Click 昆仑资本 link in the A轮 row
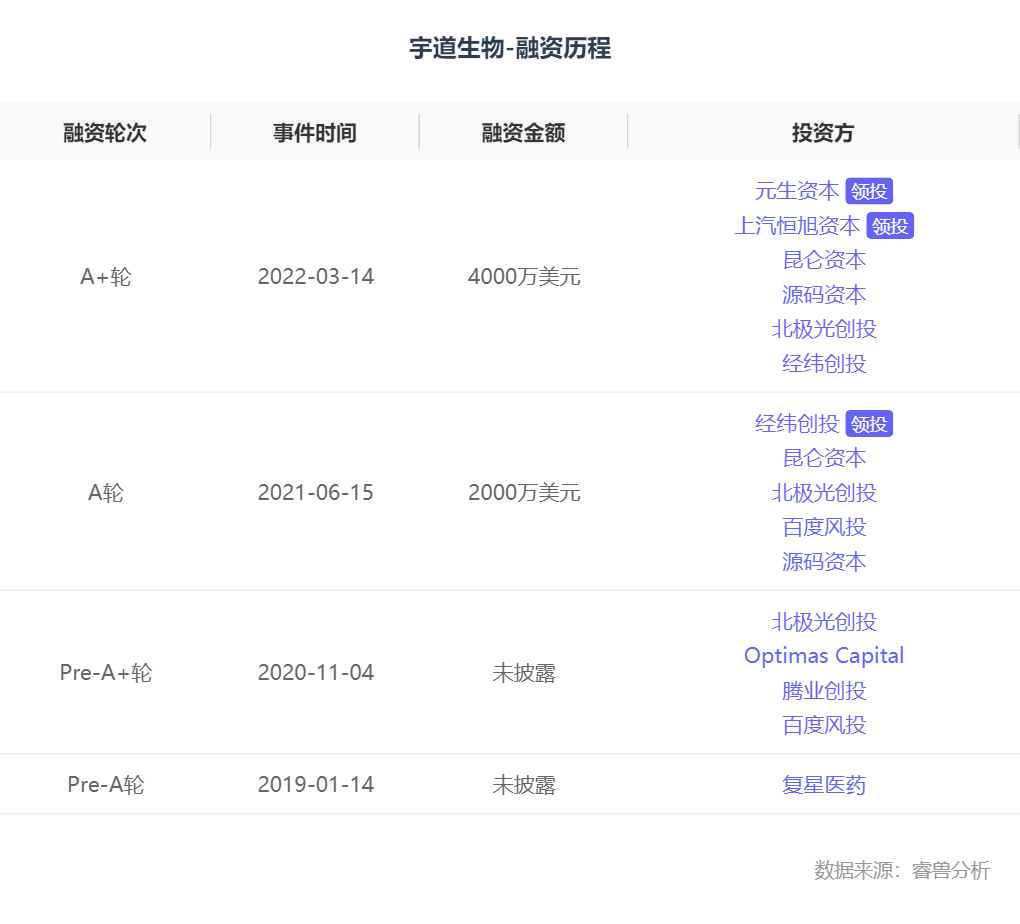 click(824, 458)
